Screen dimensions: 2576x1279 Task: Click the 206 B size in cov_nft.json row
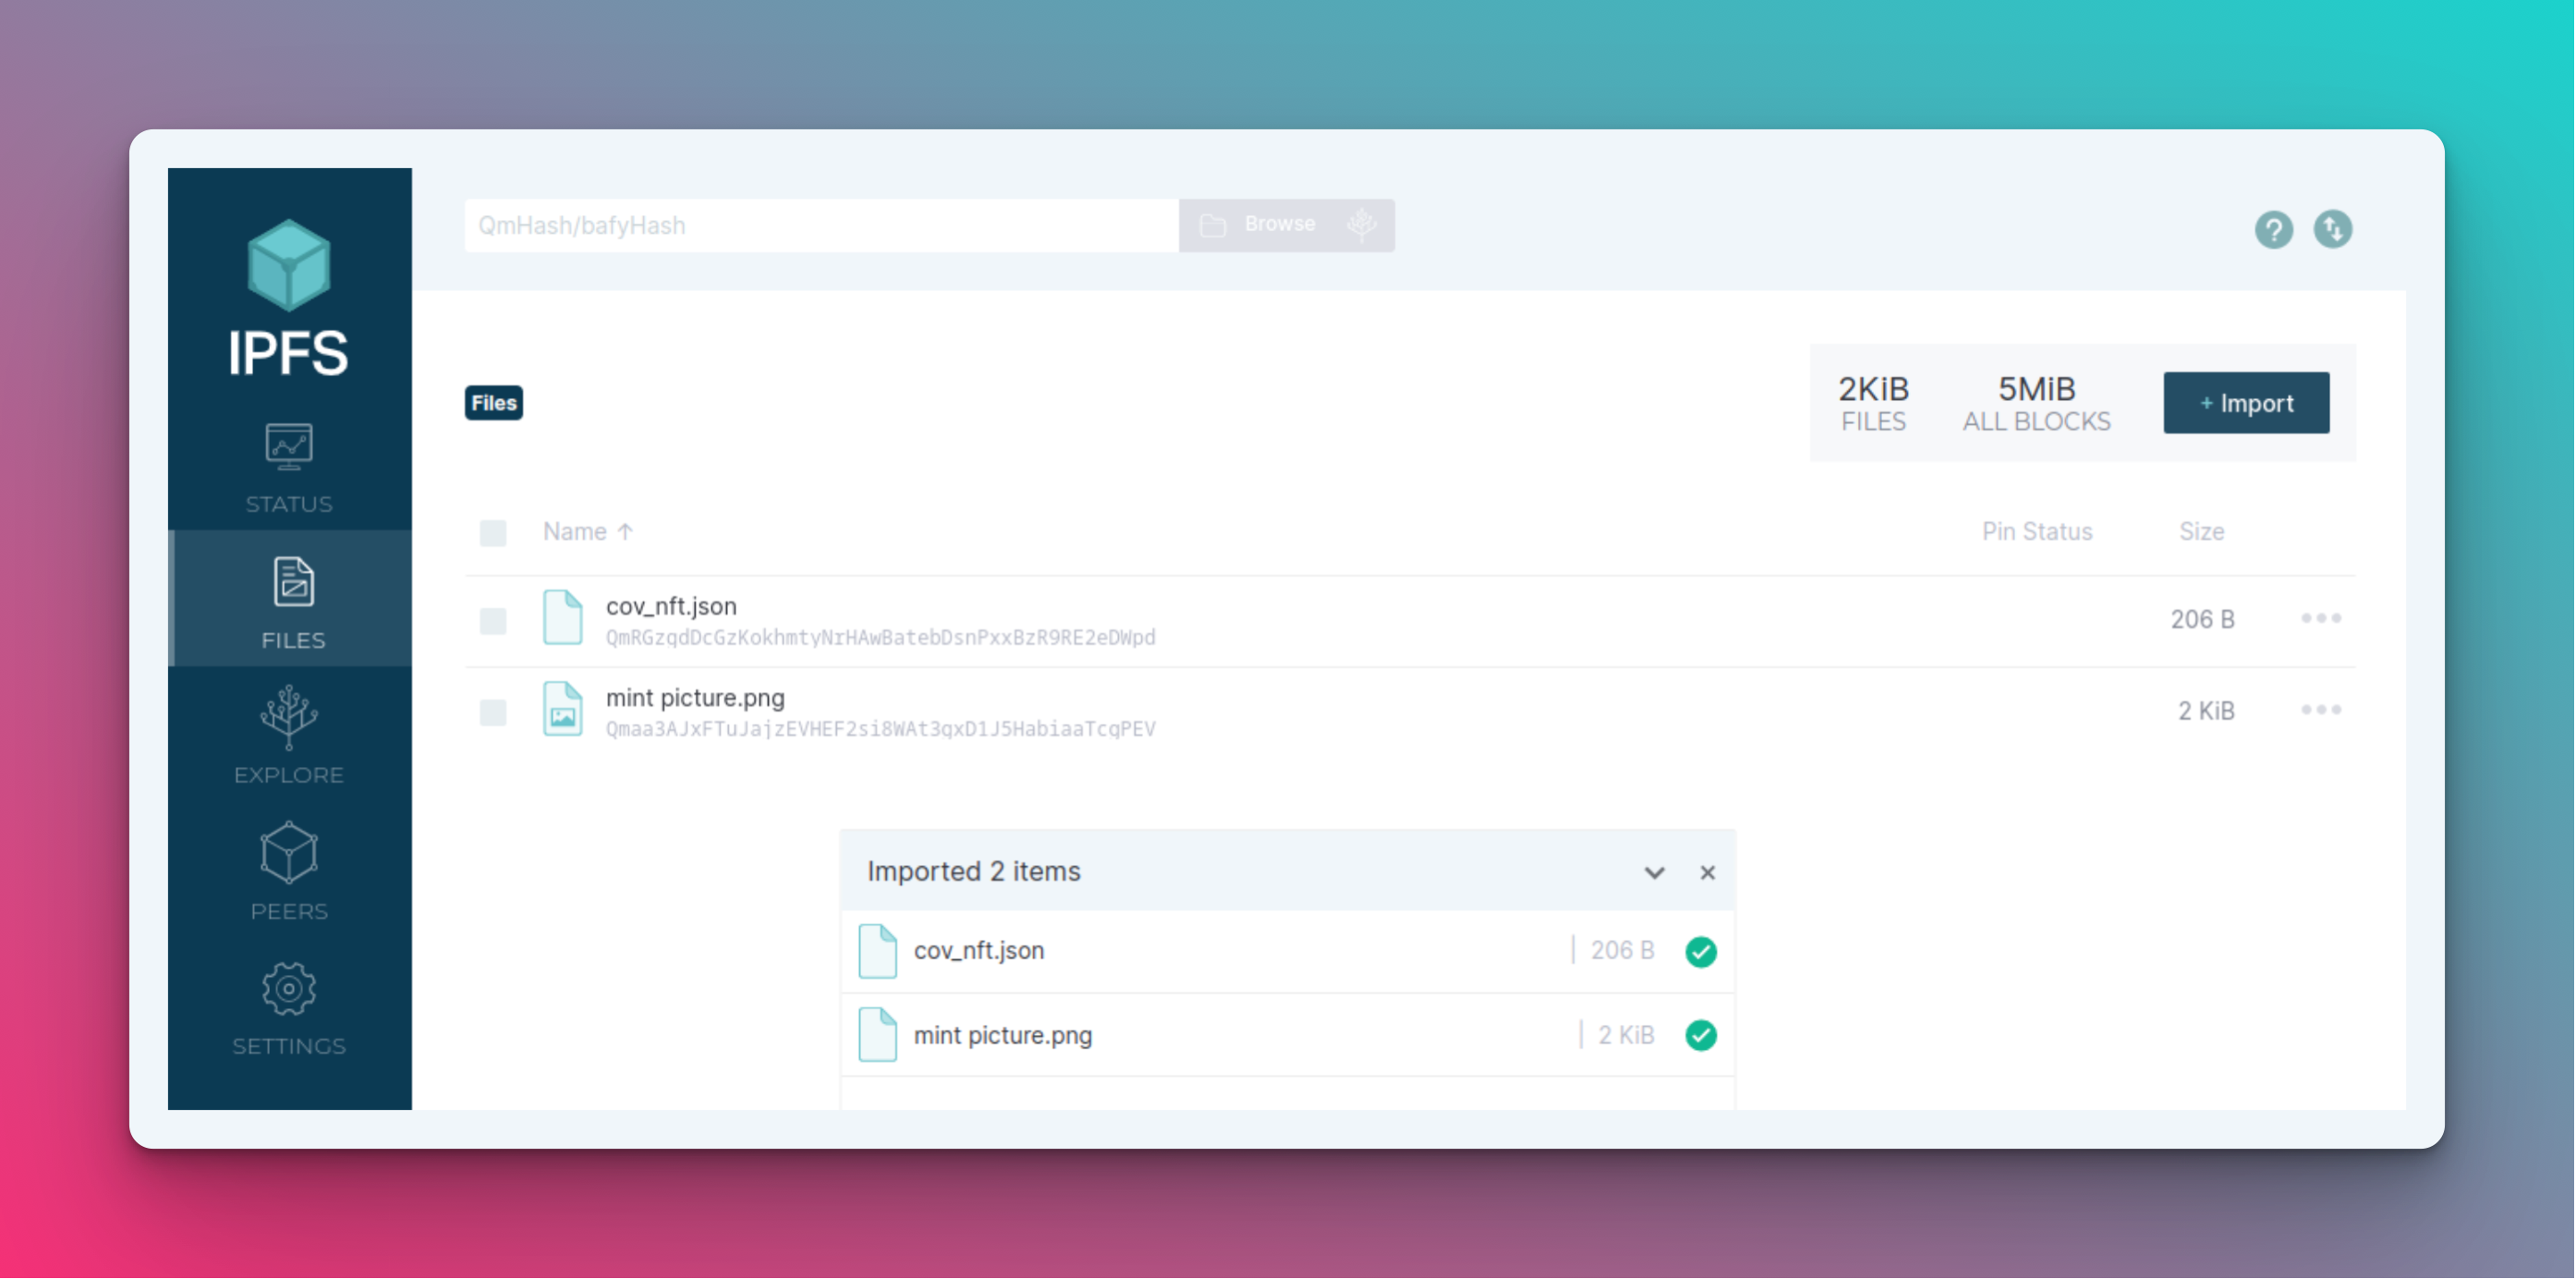2201,620
